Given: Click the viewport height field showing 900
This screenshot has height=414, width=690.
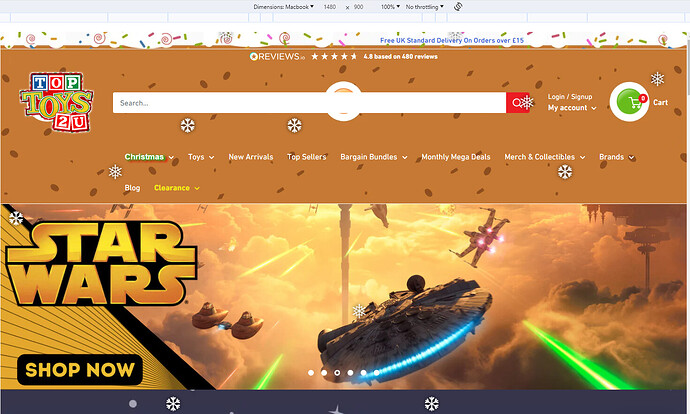Looking at the screenshot, I should [358, 7].
